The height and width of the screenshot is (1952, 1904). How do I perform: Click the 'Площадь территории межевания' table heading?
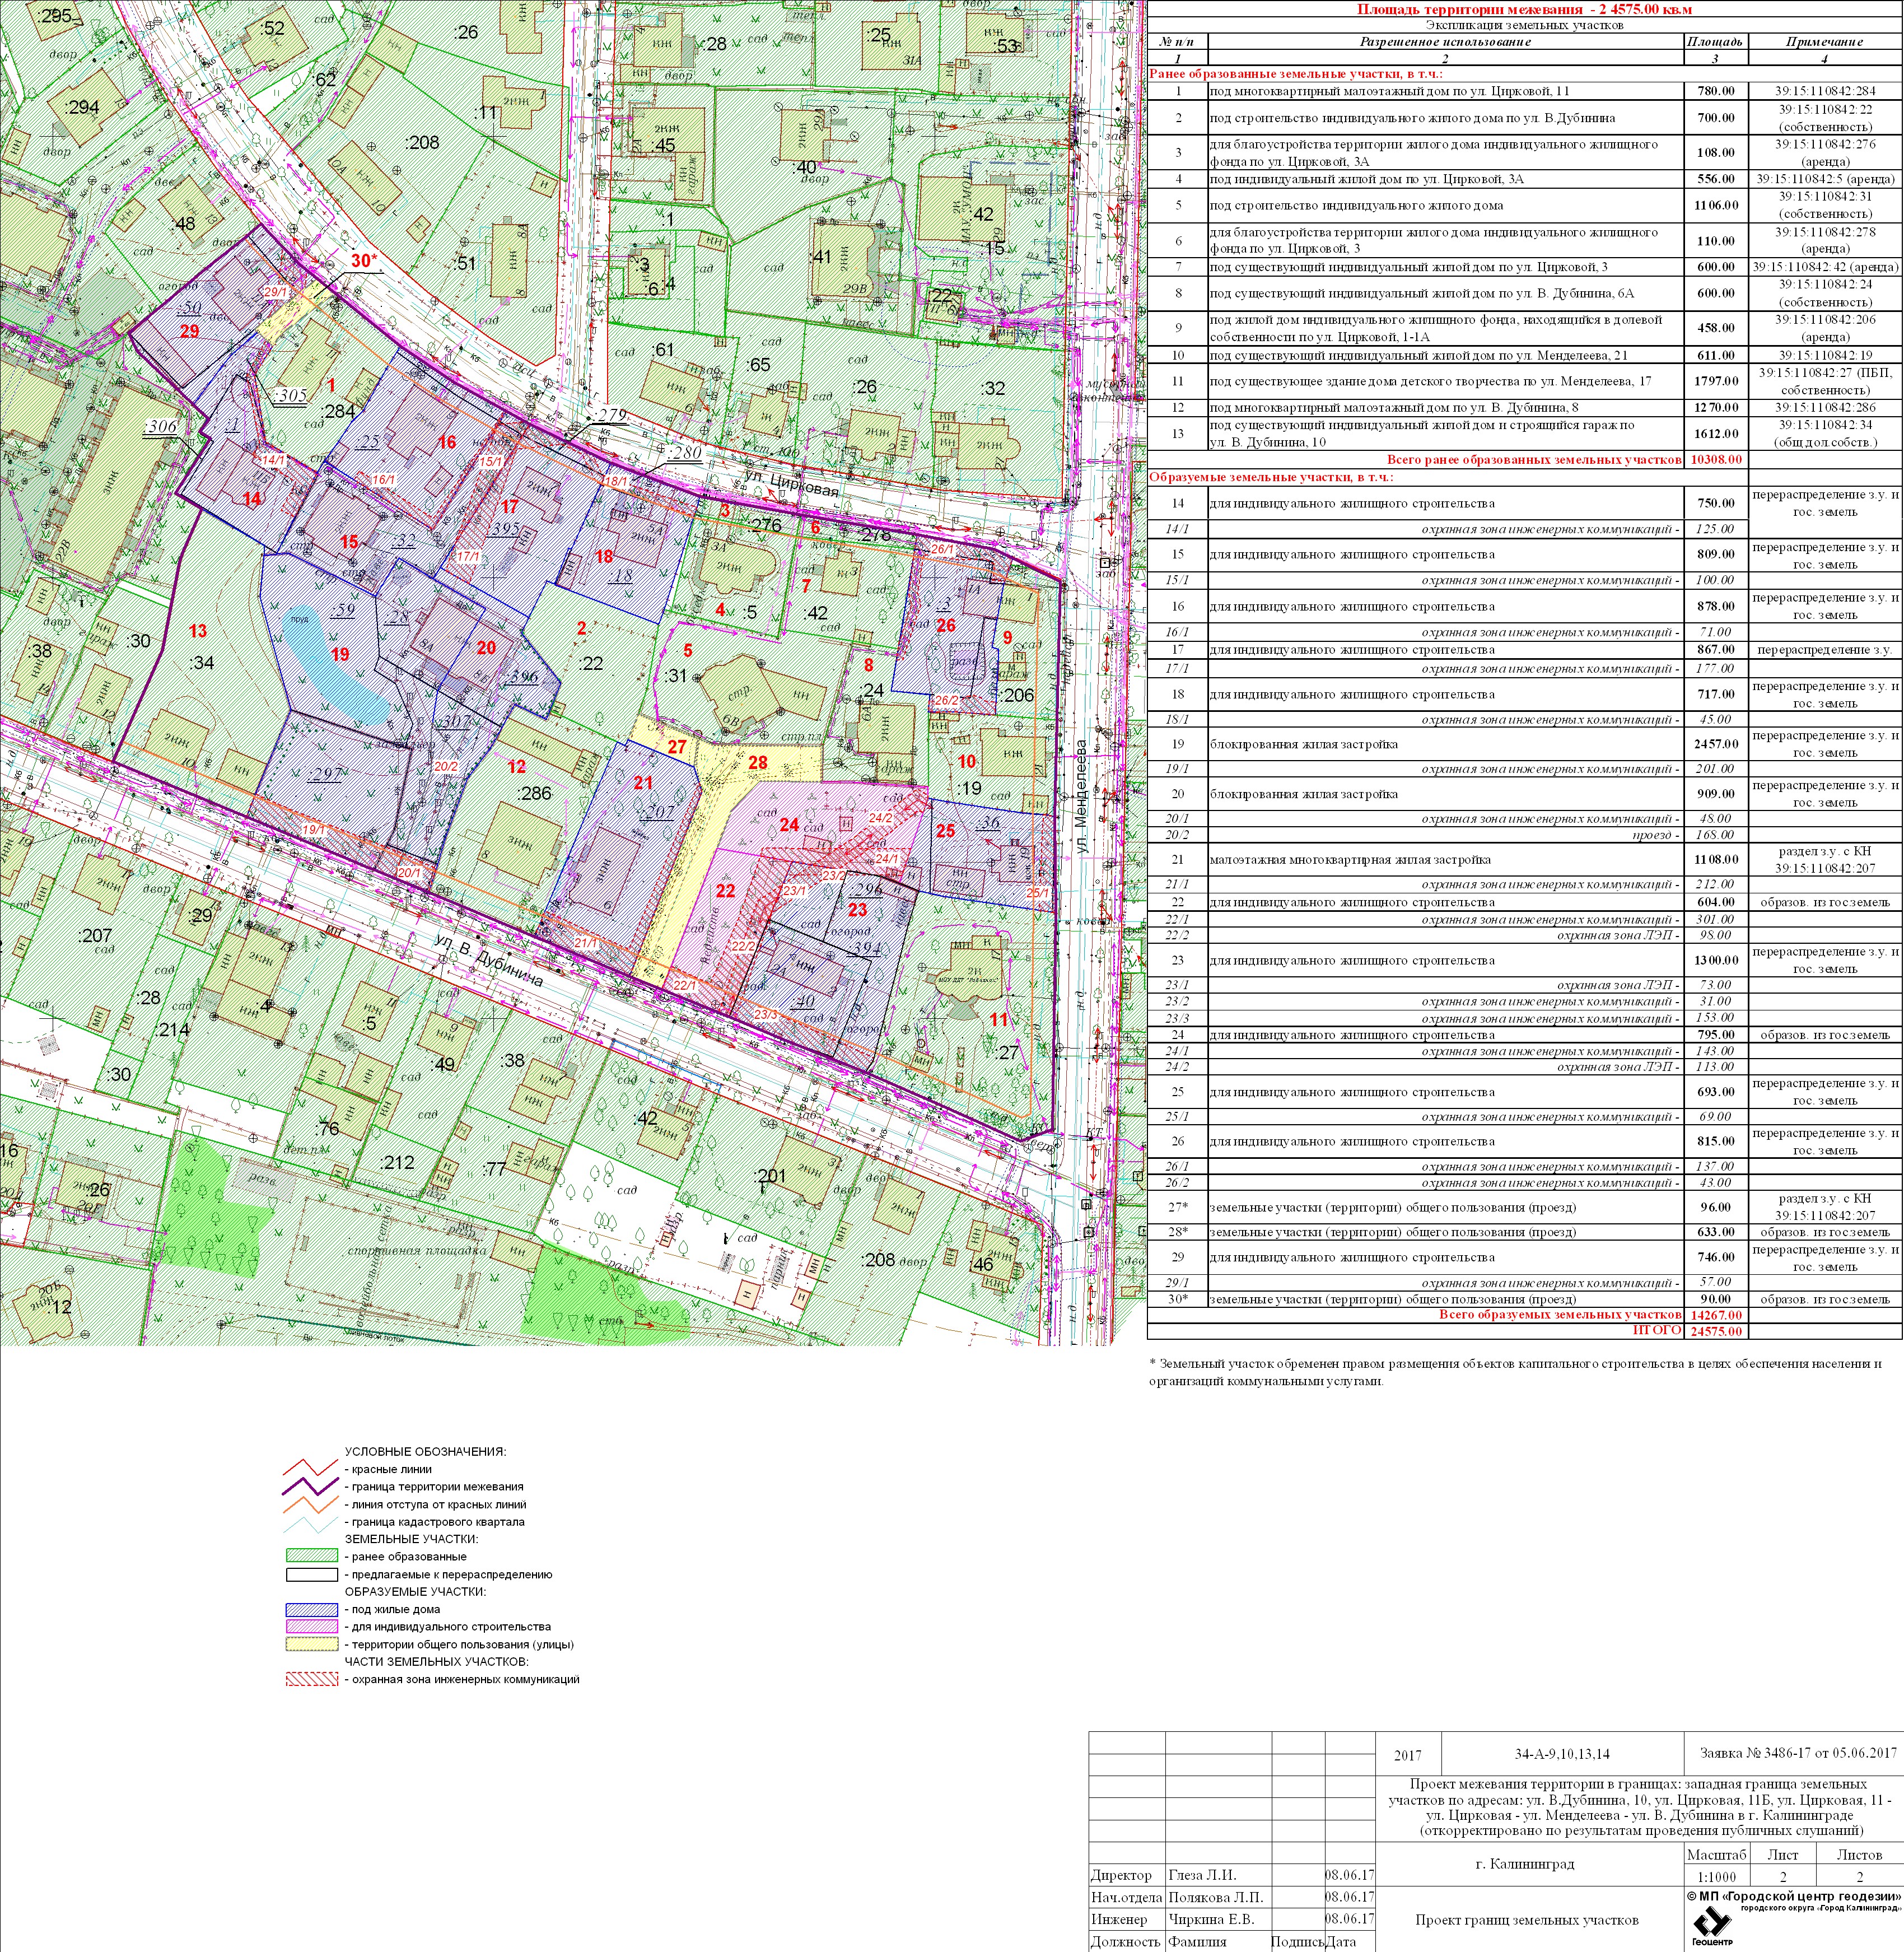[x=1524, y=9]
